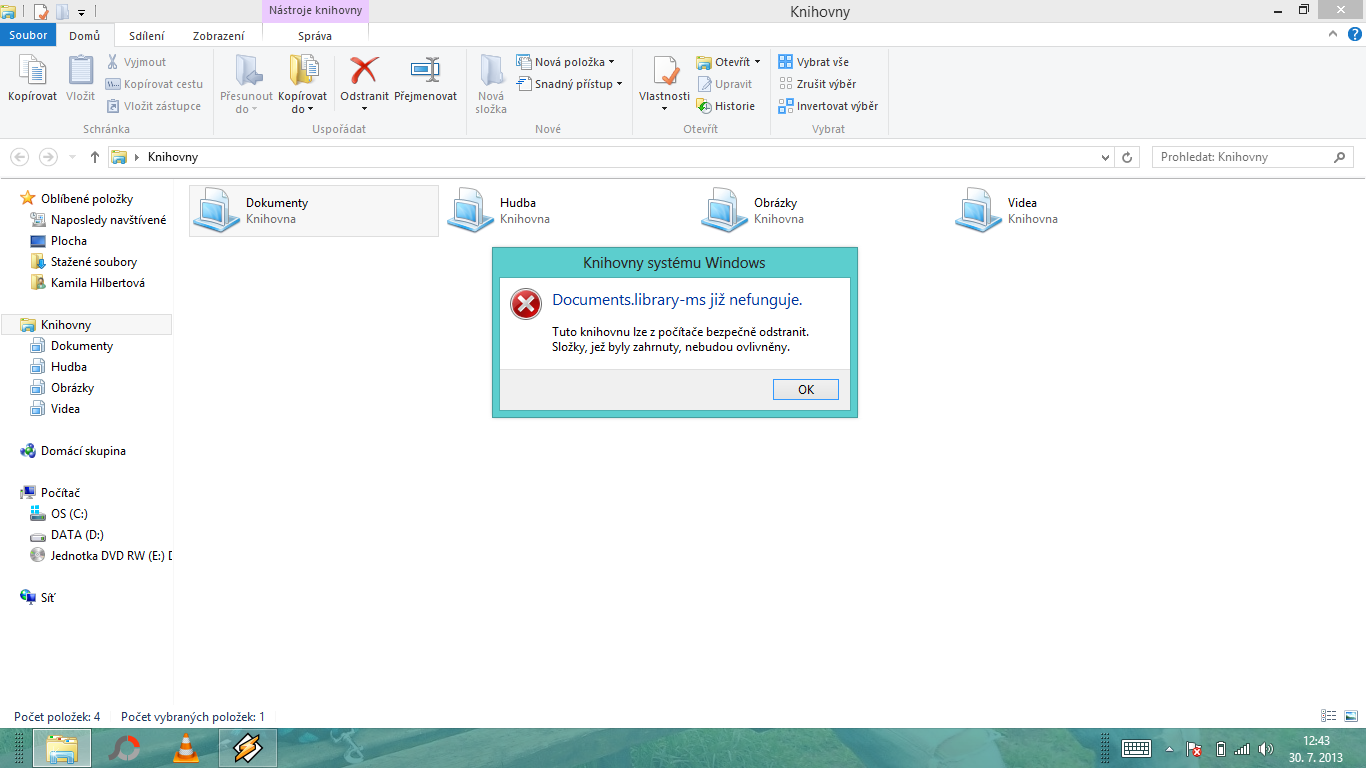Open Historie in the ribbon
The width and height of the screenshot is (1366, 768).
[726, 106]
